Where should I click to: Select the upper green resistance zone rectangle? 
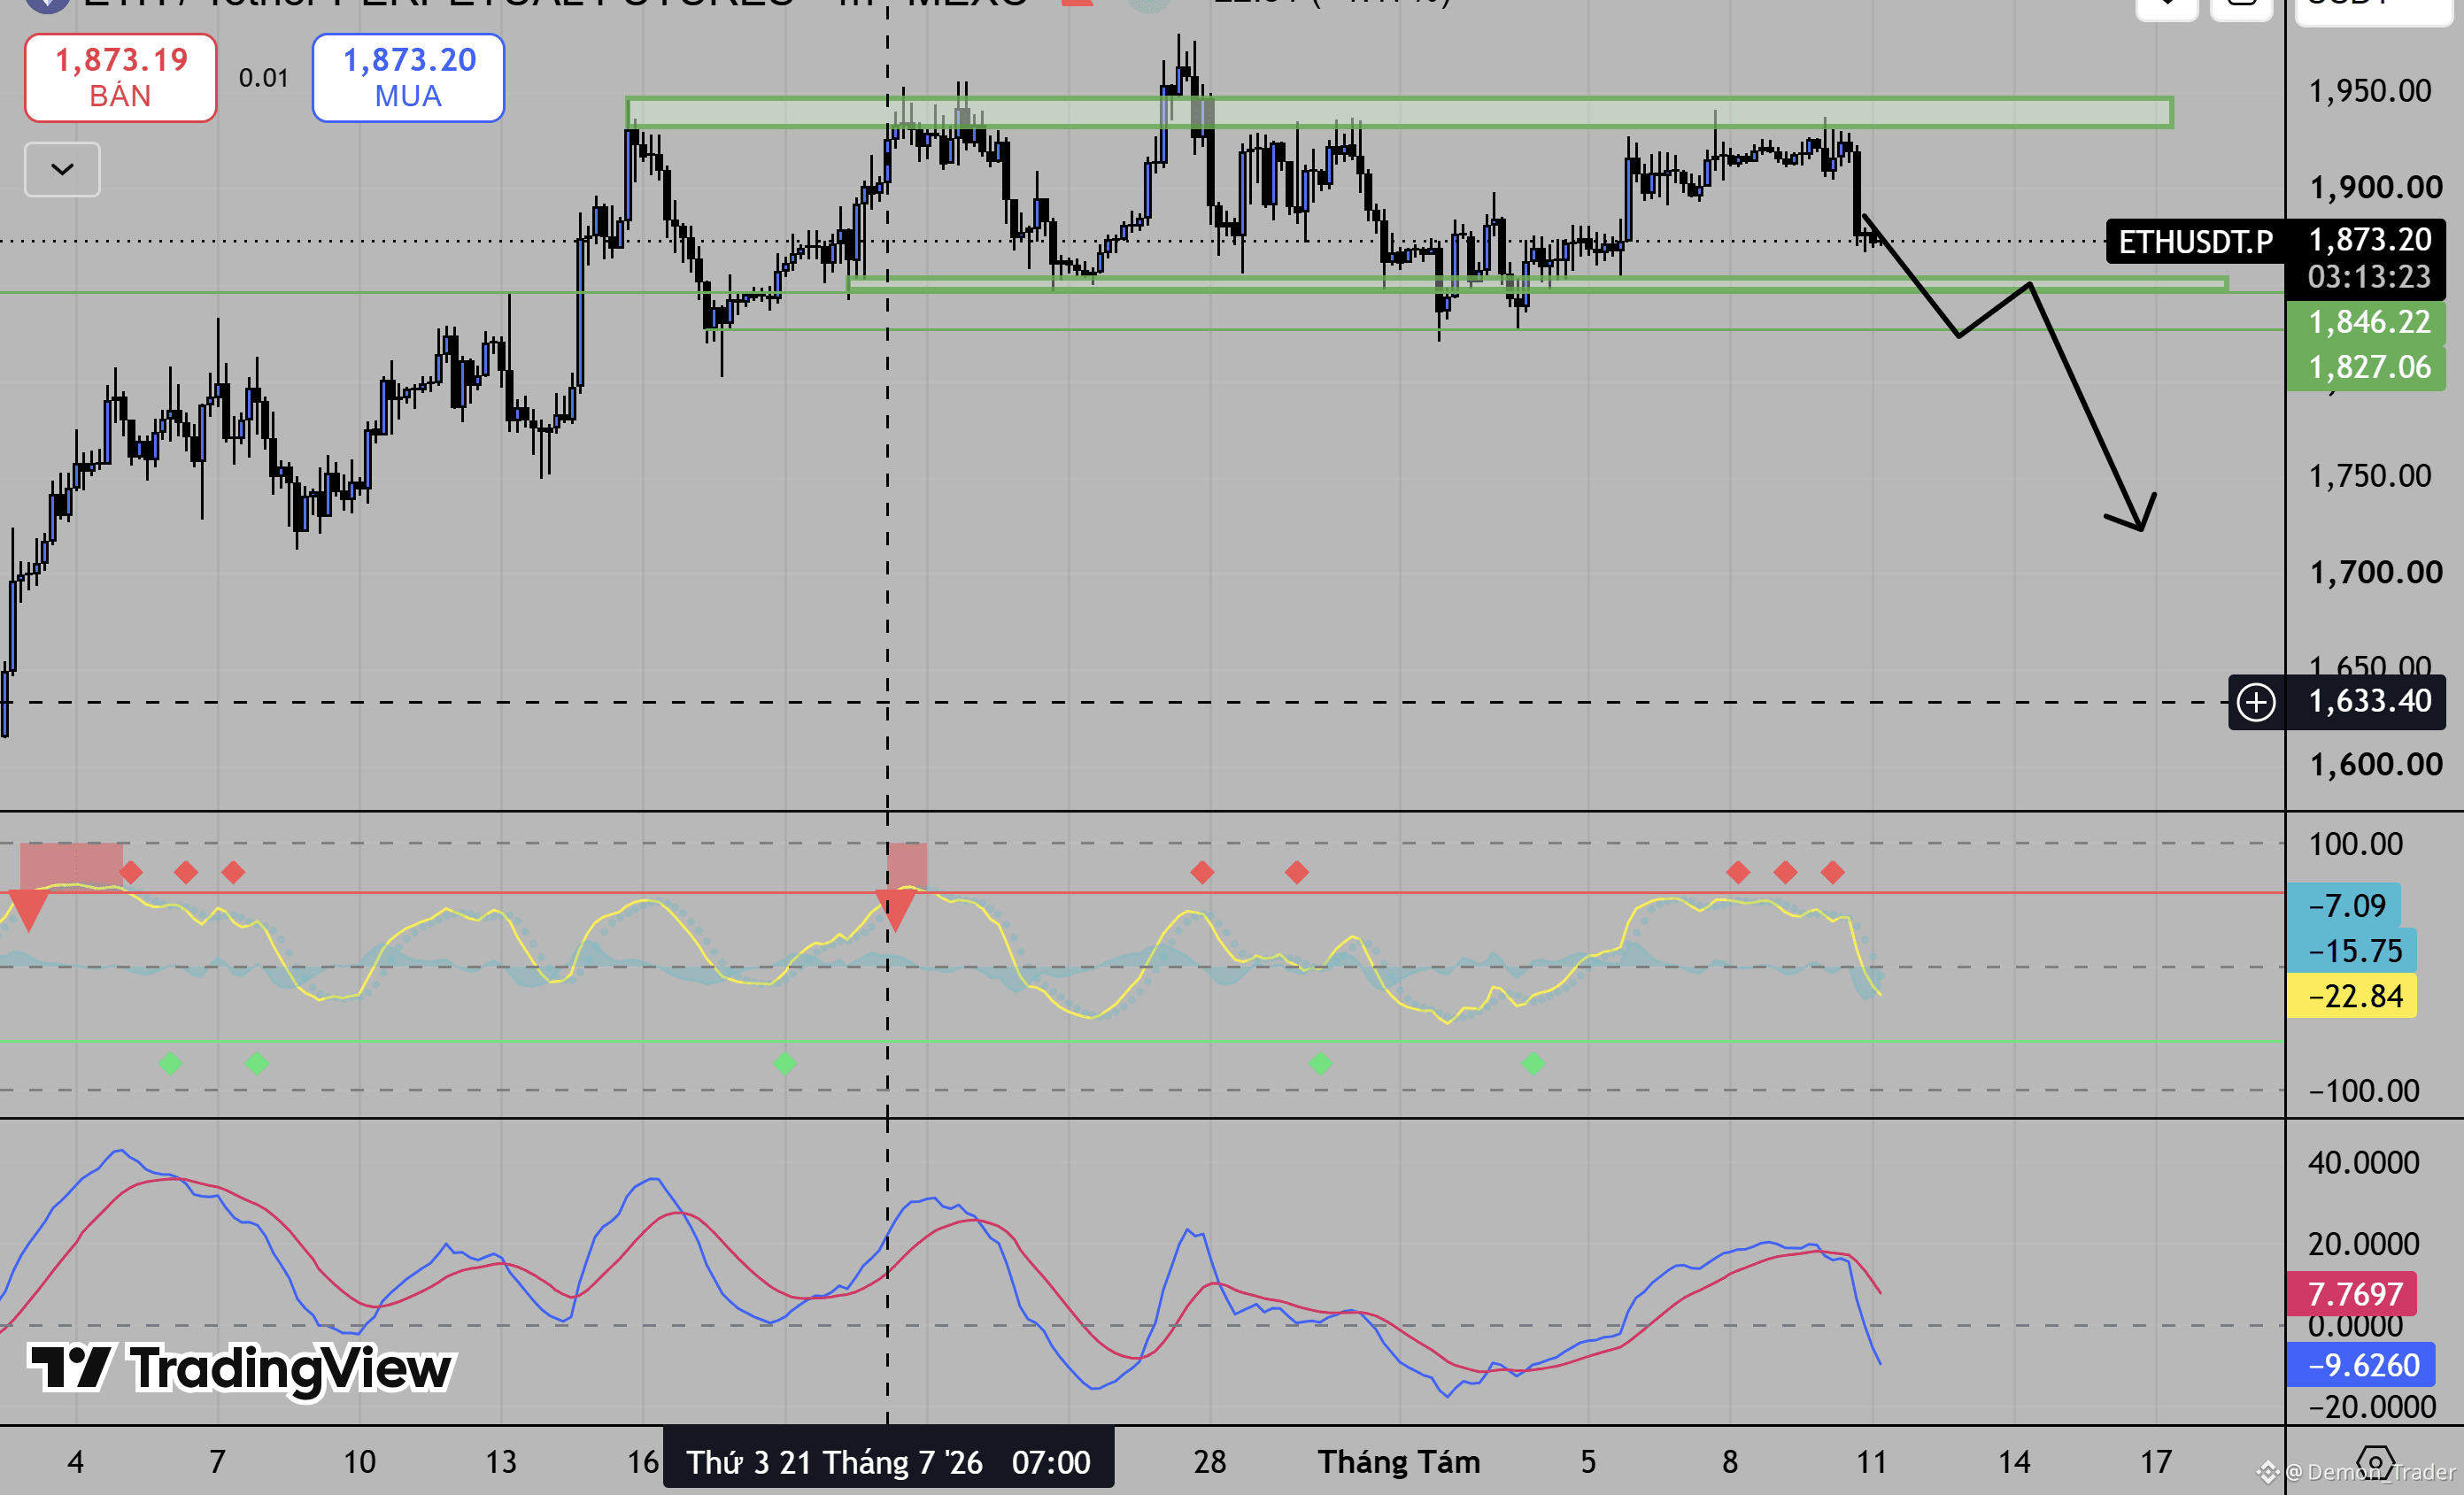click(x=1399, y=112)
